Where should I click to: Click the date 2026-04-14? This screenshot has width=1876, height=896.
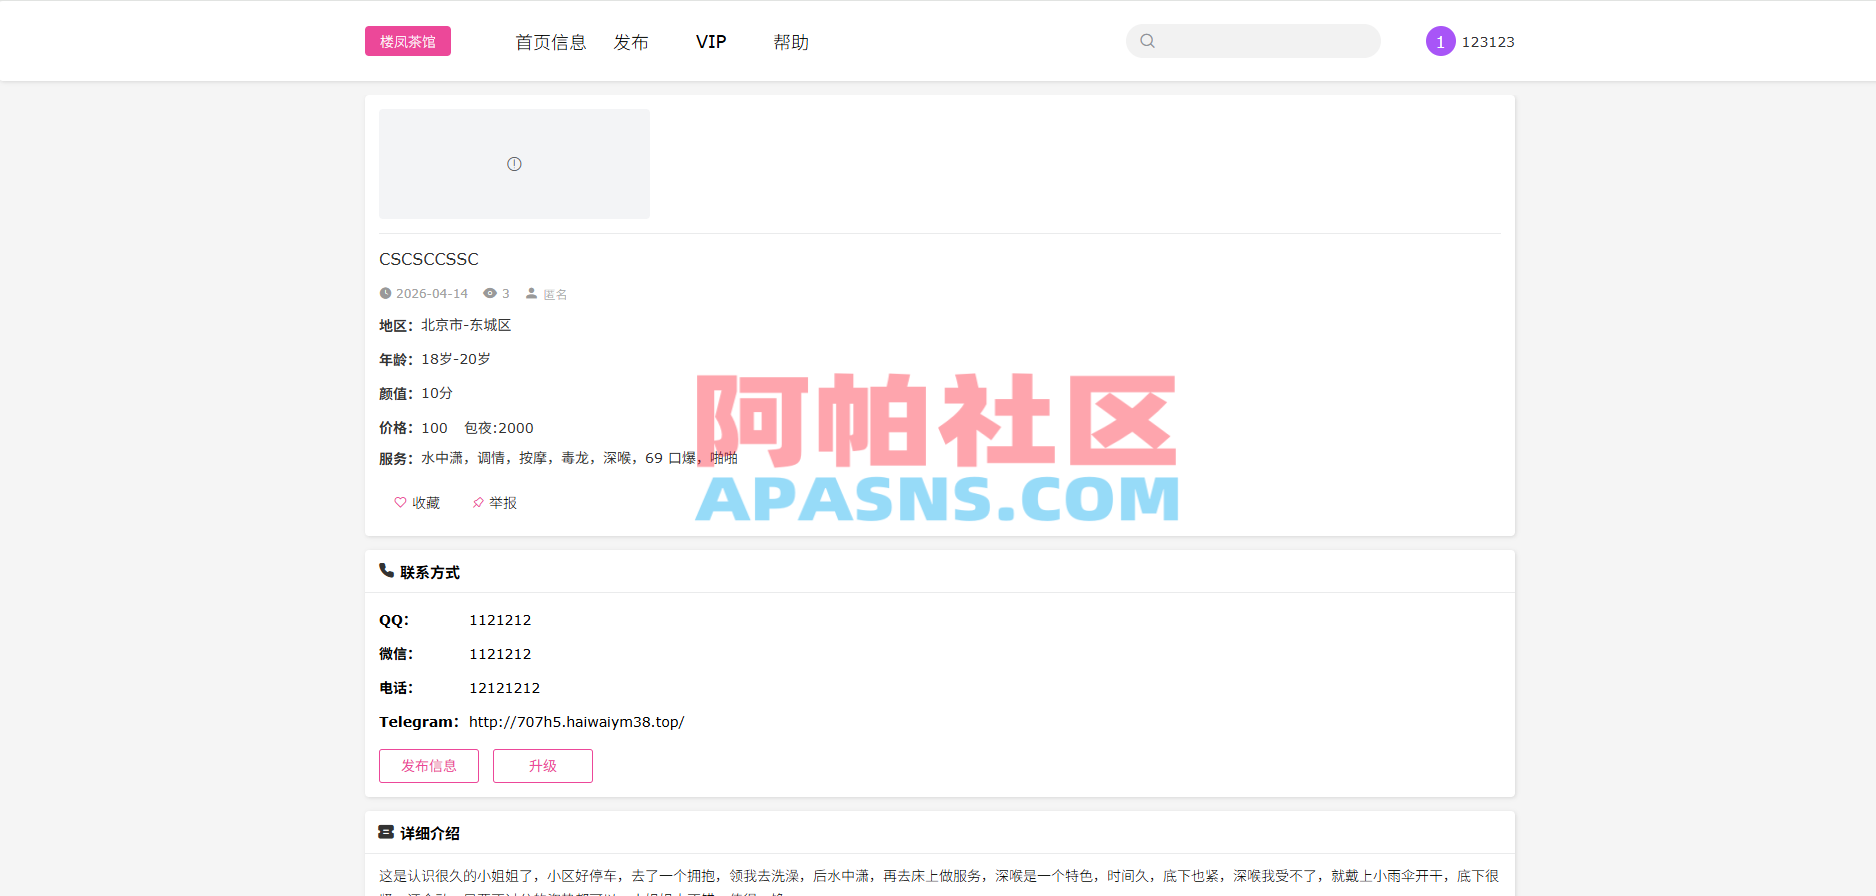432,293
